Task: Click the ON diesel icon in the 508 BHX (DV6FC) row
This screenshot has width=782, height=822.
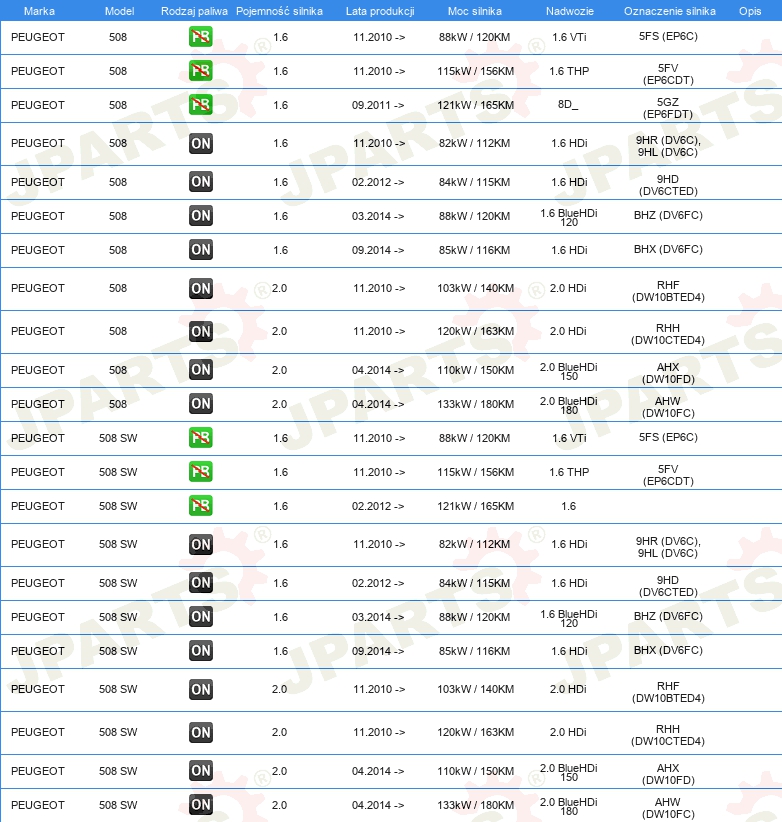Action: (201, 250)
